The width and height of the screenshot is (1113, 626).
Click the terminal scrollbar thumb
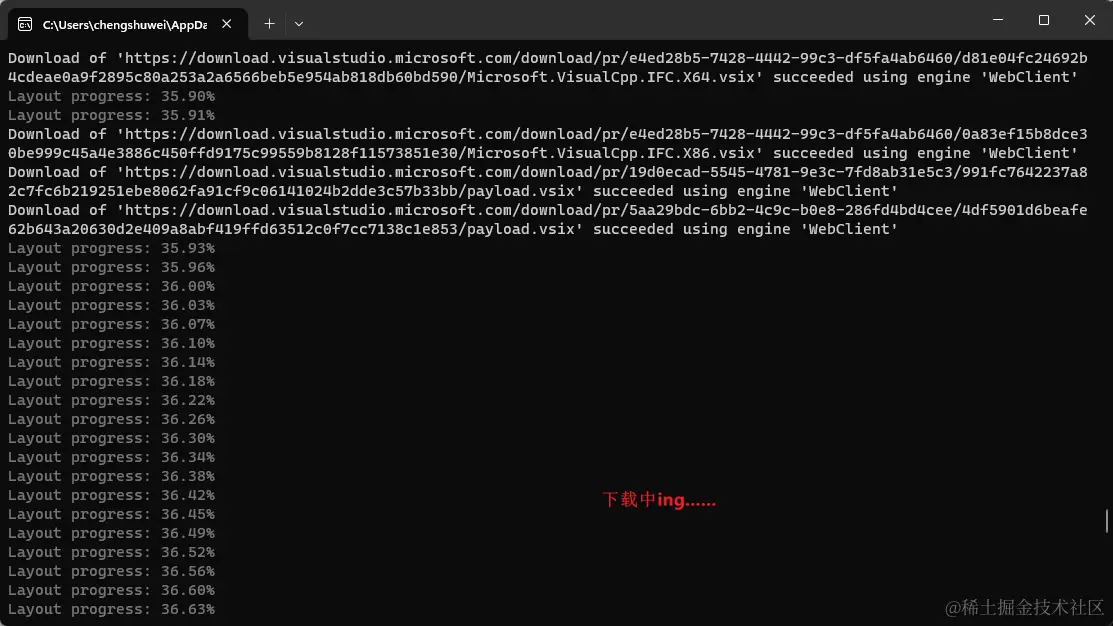(x=1107, y=520)
